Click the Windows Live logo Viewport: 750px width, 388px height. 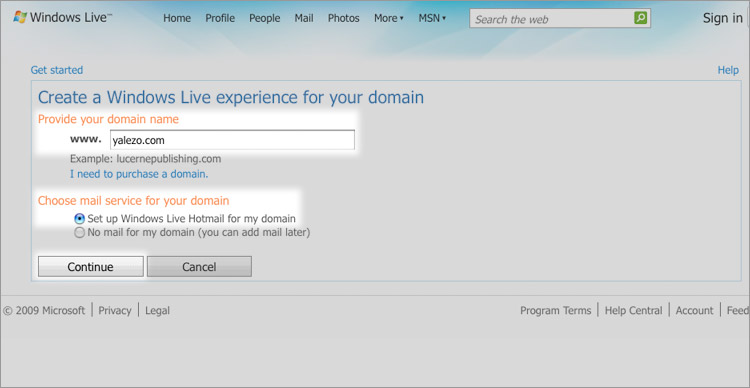pyautogui.click(x=63, y=18)
